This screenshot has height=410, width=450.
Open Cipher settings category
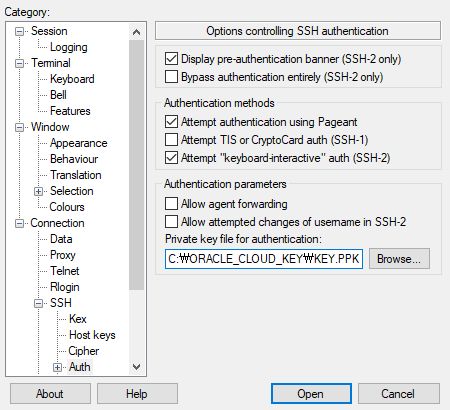[x=84, y=351]
